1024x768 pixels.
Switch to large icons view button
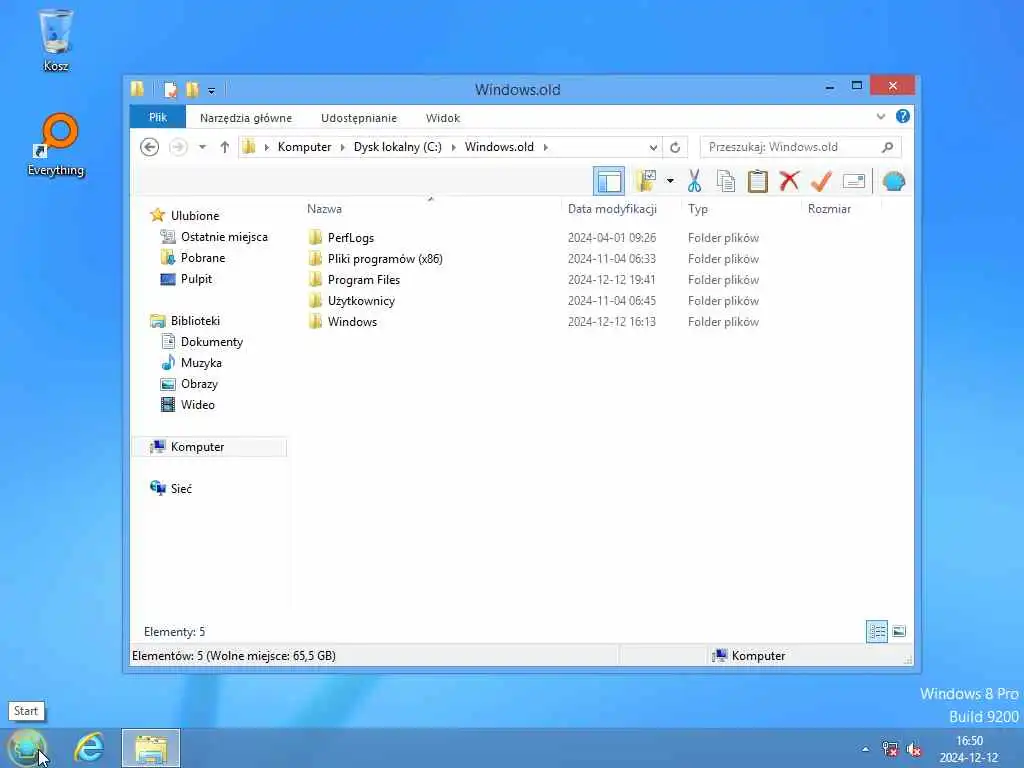[899, 632]
